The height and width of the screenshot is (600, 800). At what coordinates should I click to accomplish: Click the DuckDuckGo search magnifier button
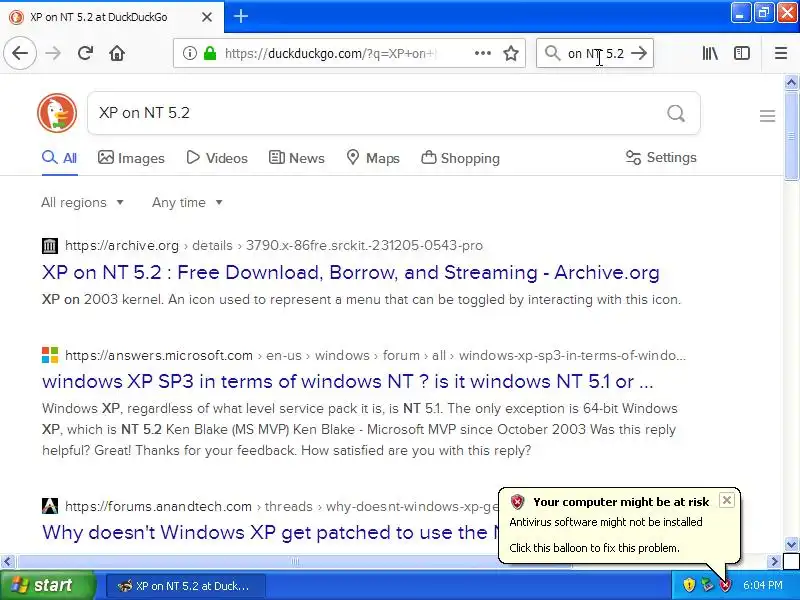[x=676, y=113]
